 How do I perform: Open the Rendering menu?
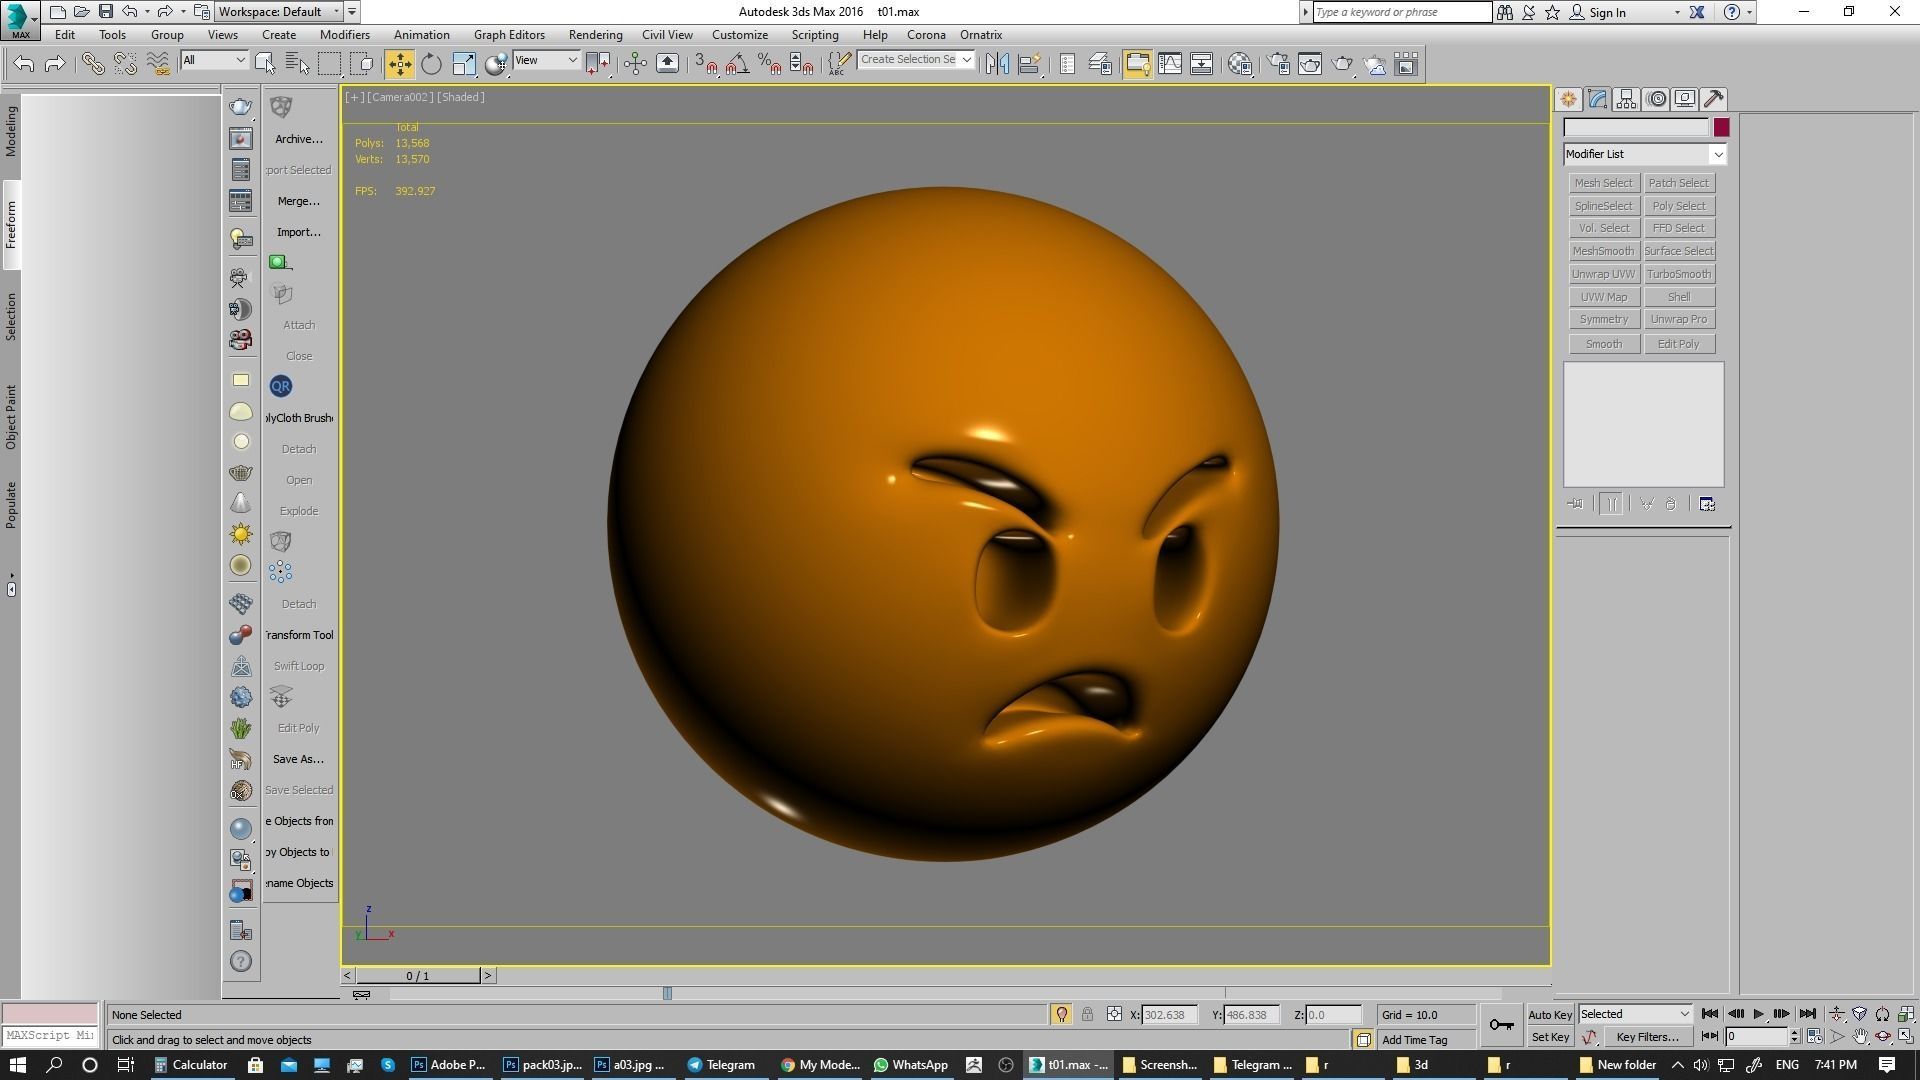[x=595, y=35]
